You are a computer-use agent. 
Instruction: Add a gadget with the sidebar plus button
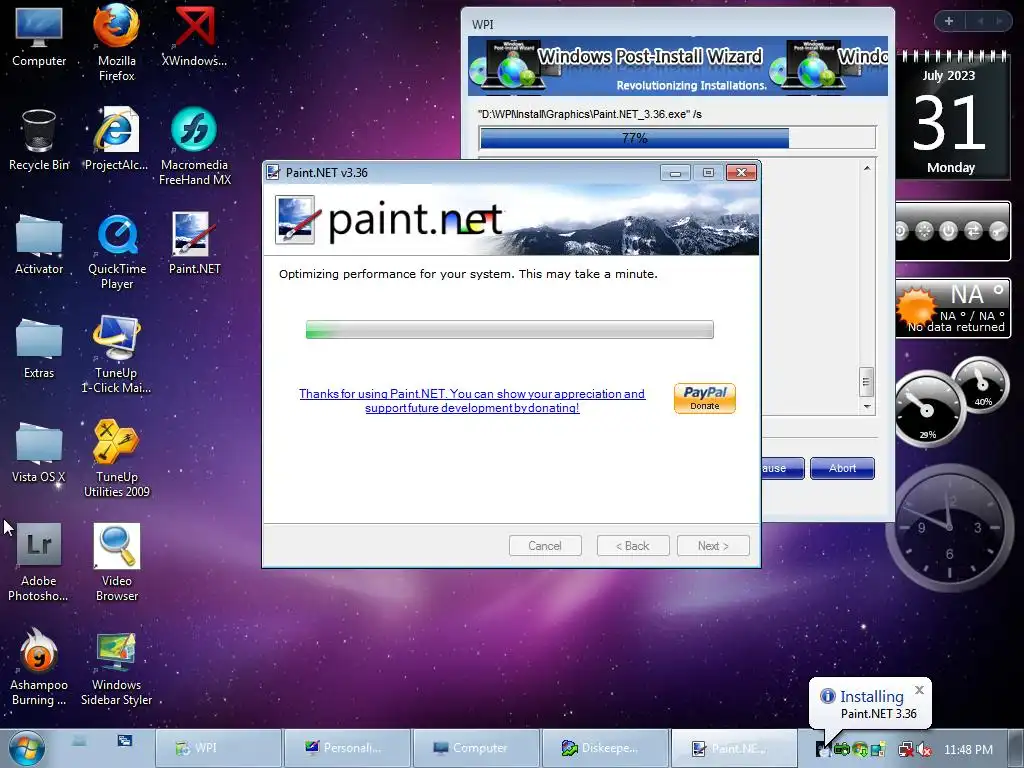click(x=949, y=21)
